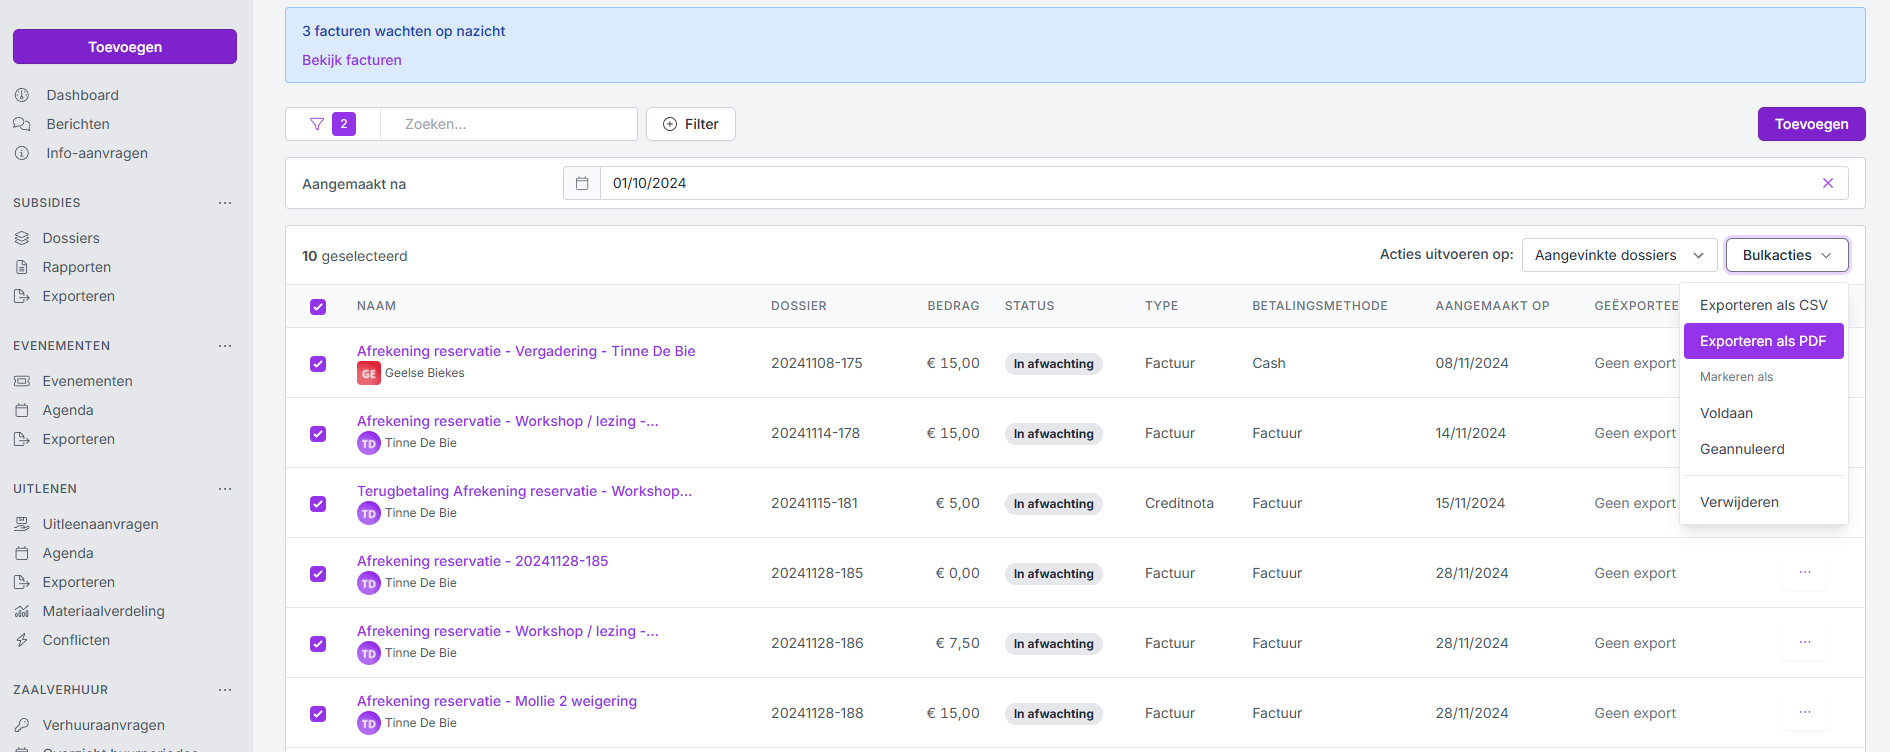This screenshot has height=752, width=1890.
Task: Collapse the Bulkacties dropdown
Action: coord(1786,255)
